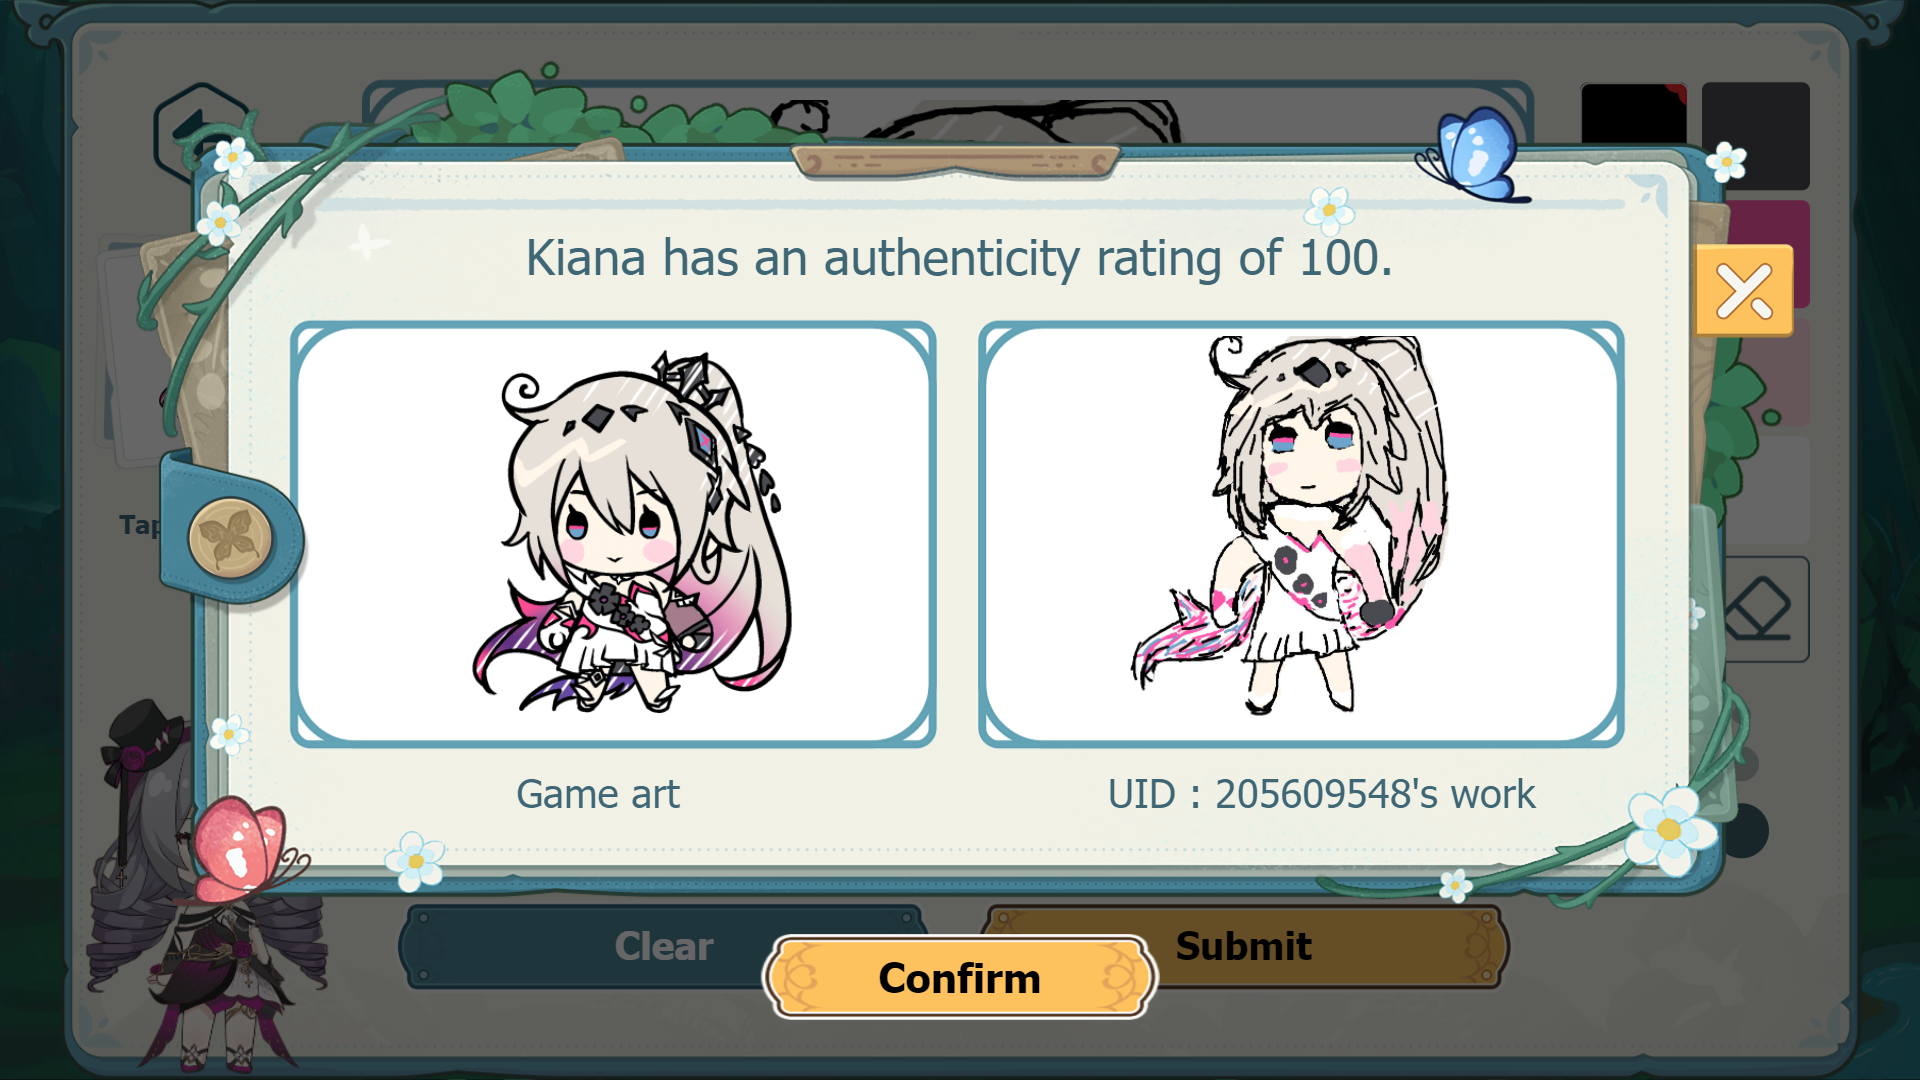The height and width of the screenshot is (1080, 1920).
Task: Click the butterfly emblem clasp on the book
Action: [x=230, y=538]
